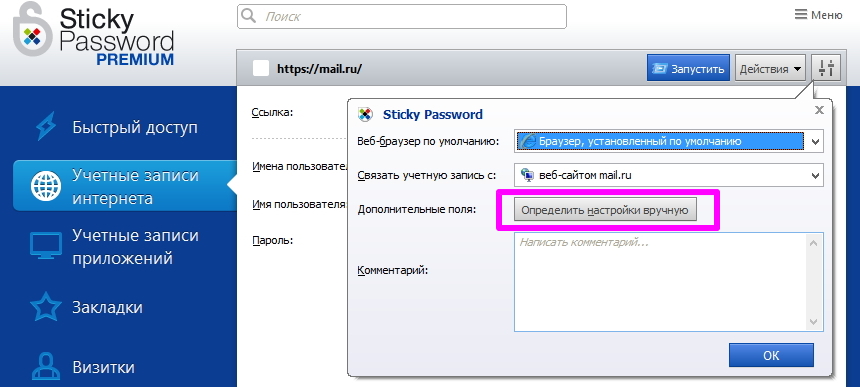Click into the Поиск search field
The width and height of the screenshot is (860, 387).
point(401,16)
